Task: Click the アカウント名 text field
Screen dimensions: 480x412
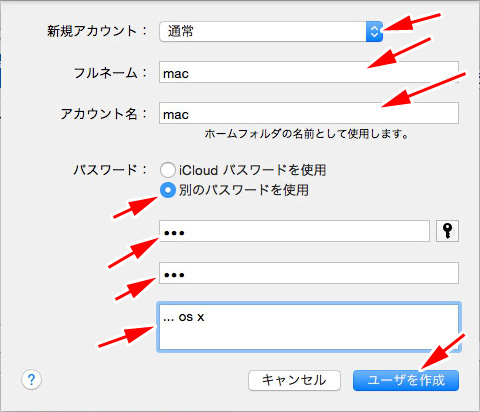Action: click(309, 113)
